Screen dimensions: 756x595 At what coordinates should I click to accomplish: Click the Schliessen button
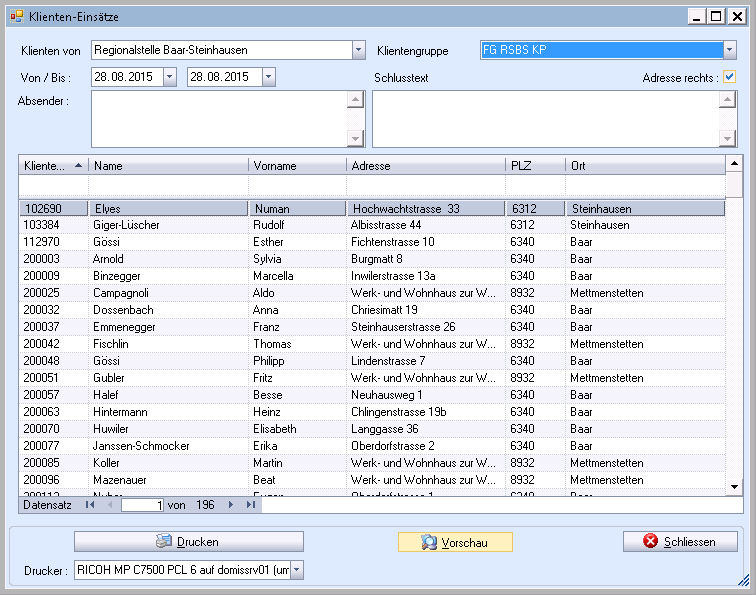click(680, 542)
